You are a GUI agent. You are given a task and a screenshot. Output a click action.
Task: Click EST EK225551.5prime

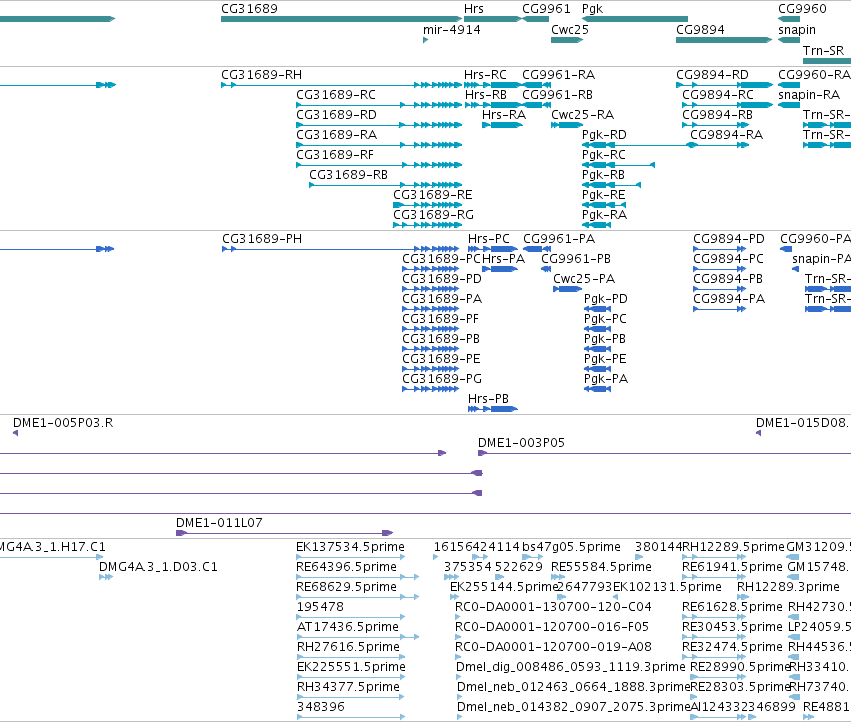pyautogui.click(x=351, y=677)
